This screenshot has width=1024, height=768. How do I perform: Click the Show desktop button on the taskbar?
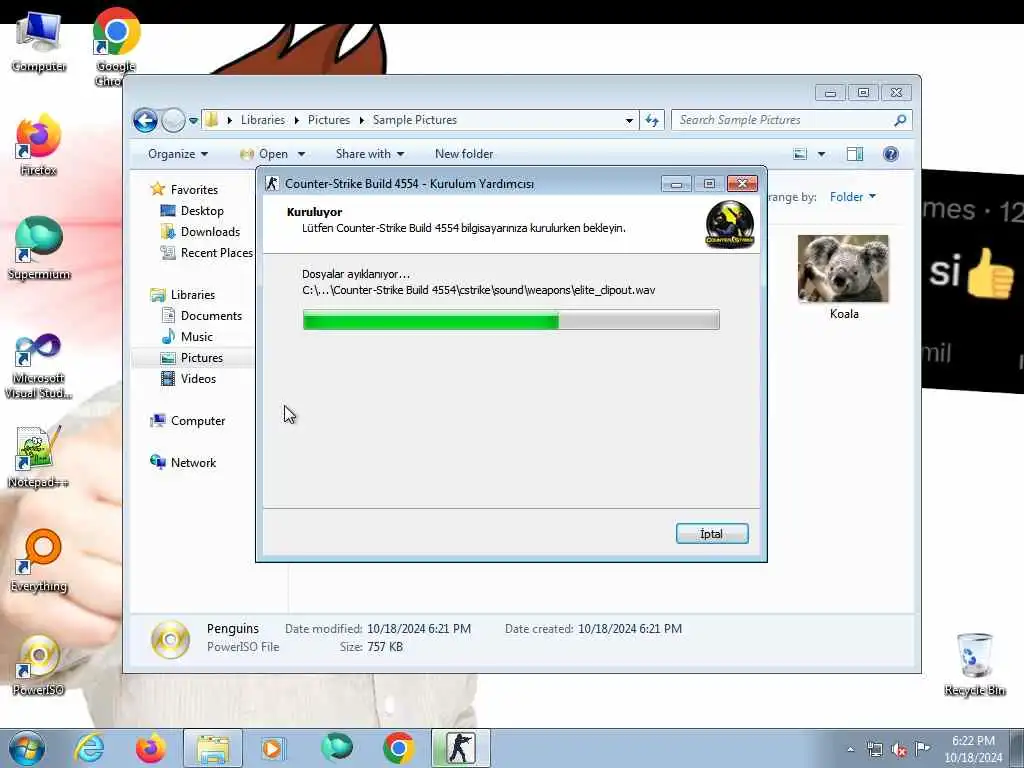pos(1017,748)
